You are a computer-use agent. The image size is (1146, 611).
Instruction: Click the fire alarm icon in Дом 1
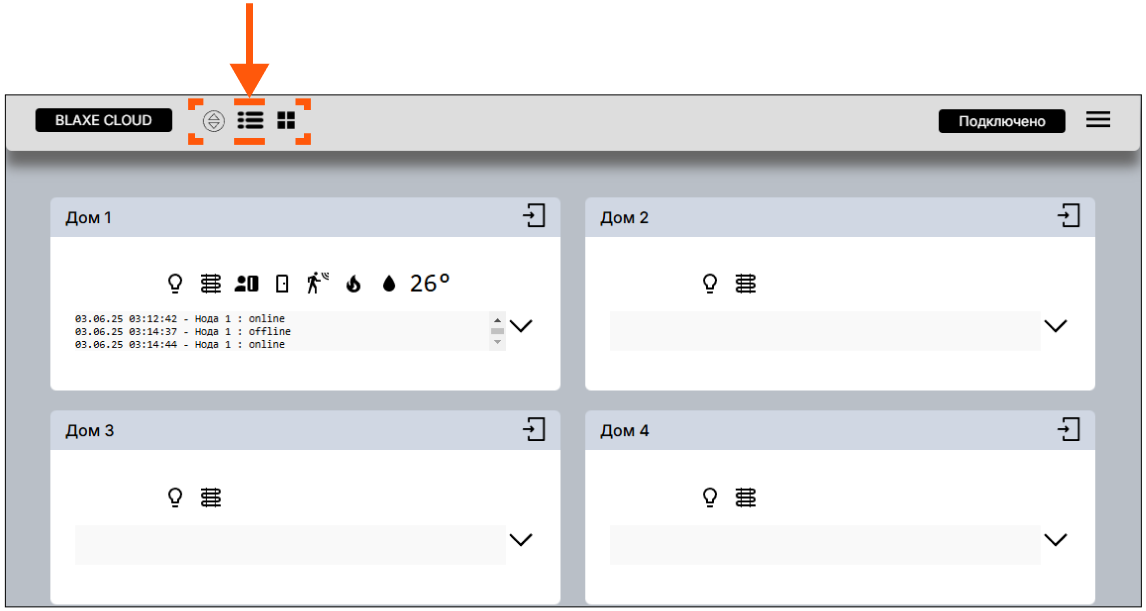[x=353, y=284]
